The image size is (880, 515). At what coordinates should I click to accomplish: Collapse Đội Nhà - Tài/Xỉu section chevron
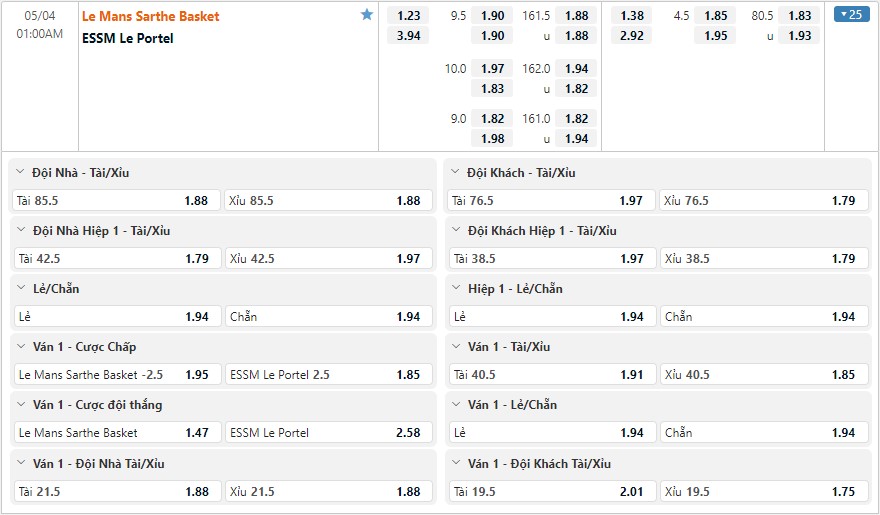pyautogui.click(x=20, y=172)
